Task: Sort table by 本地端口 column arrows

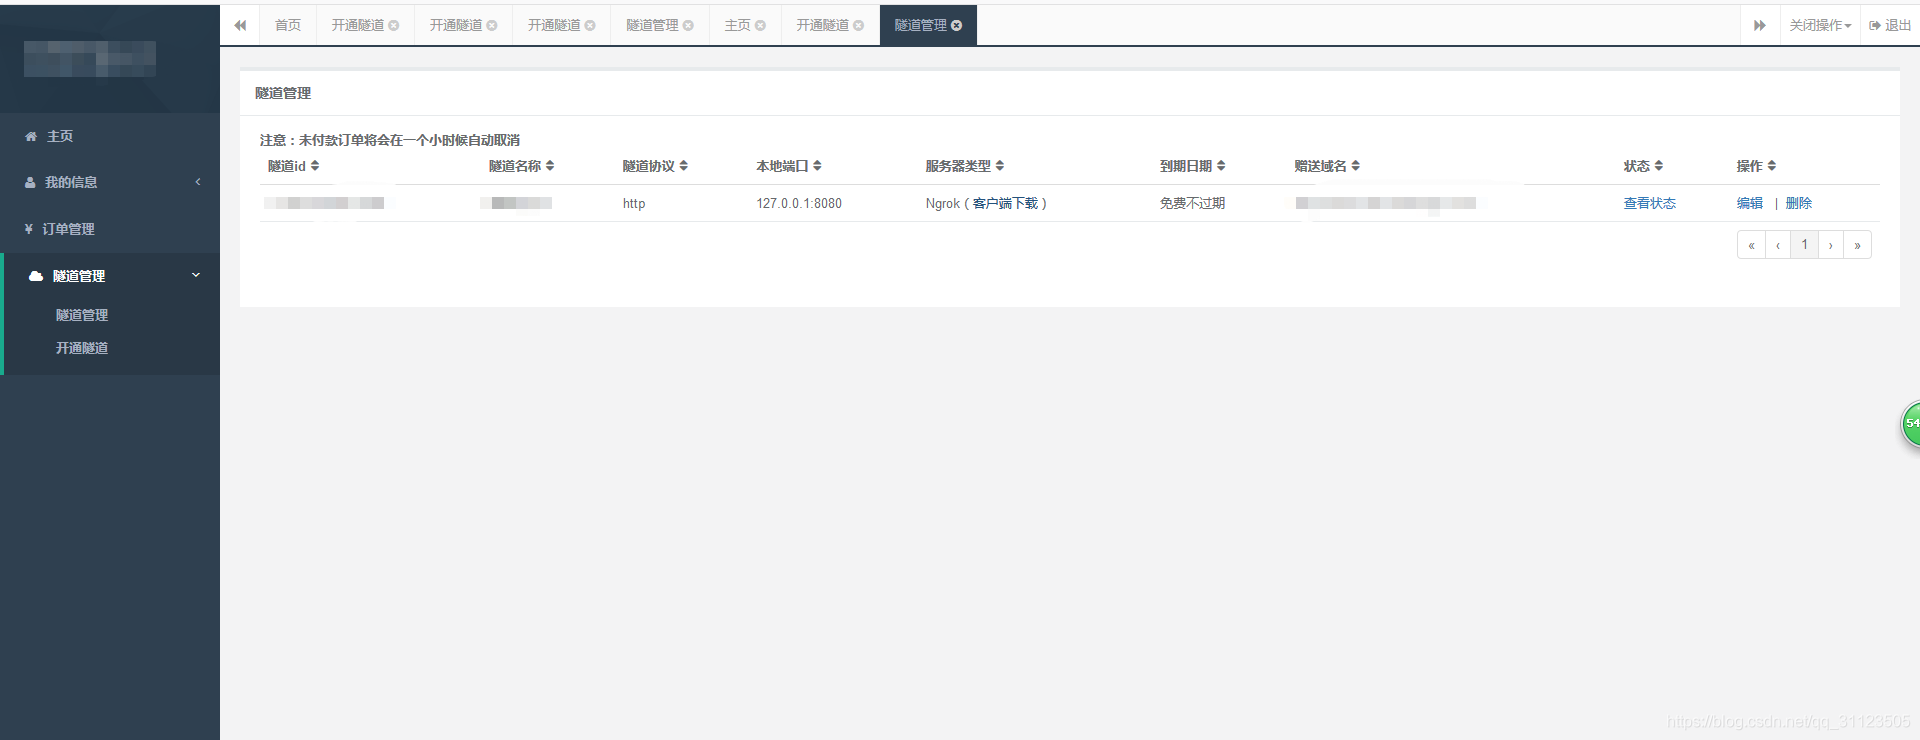Action: click(817, 166)
